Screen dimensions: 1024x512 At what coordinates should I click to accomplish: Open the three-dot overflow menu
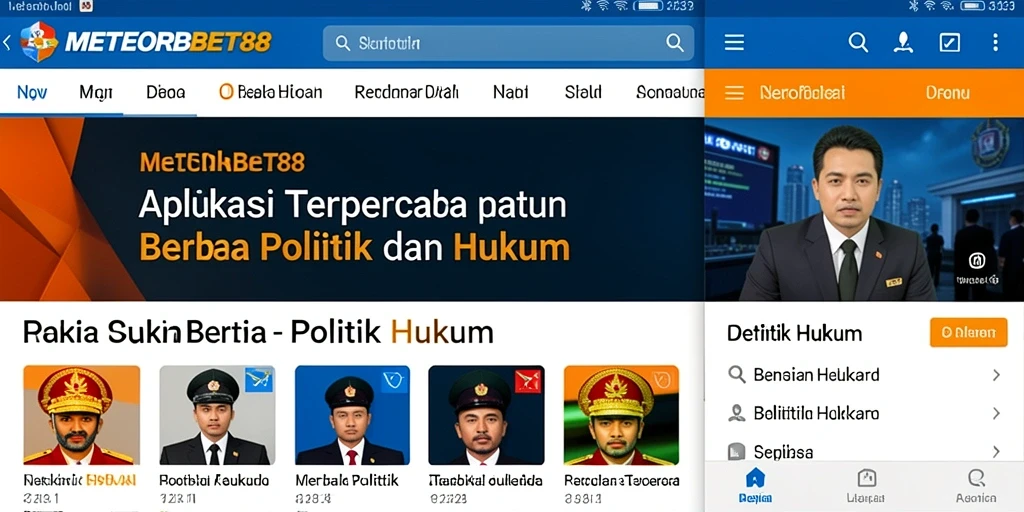(x=995, y=43)
